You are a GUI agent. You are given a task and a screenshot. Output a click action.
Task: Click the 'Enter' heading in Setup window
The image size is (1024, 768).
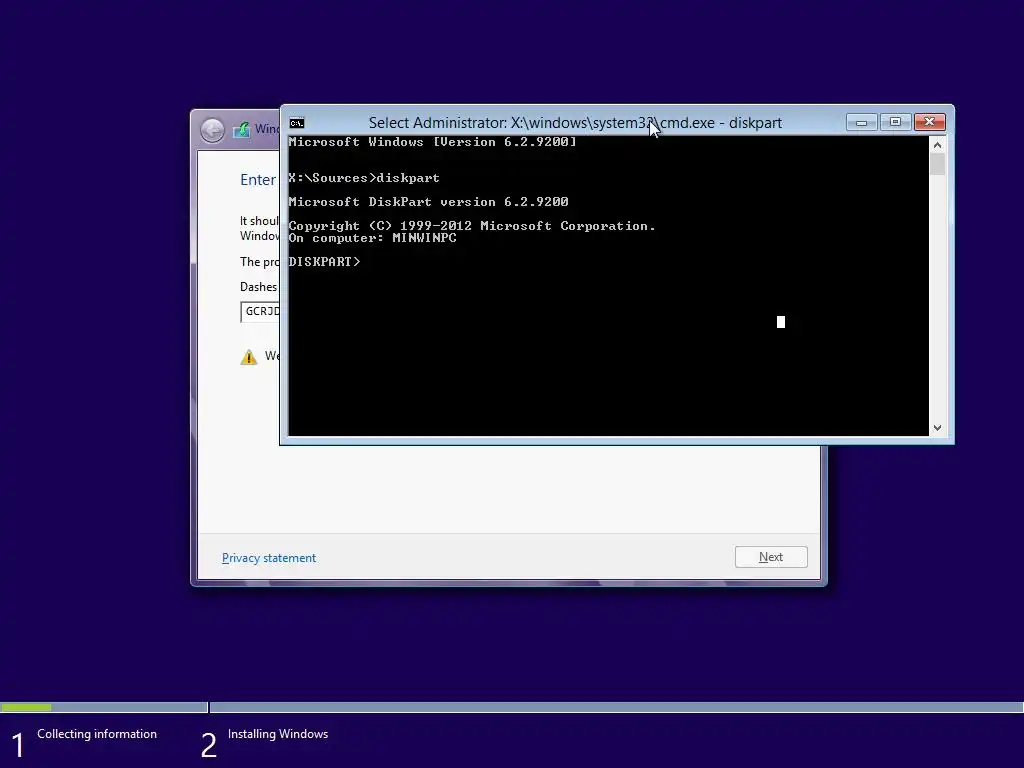coord(258,180)
